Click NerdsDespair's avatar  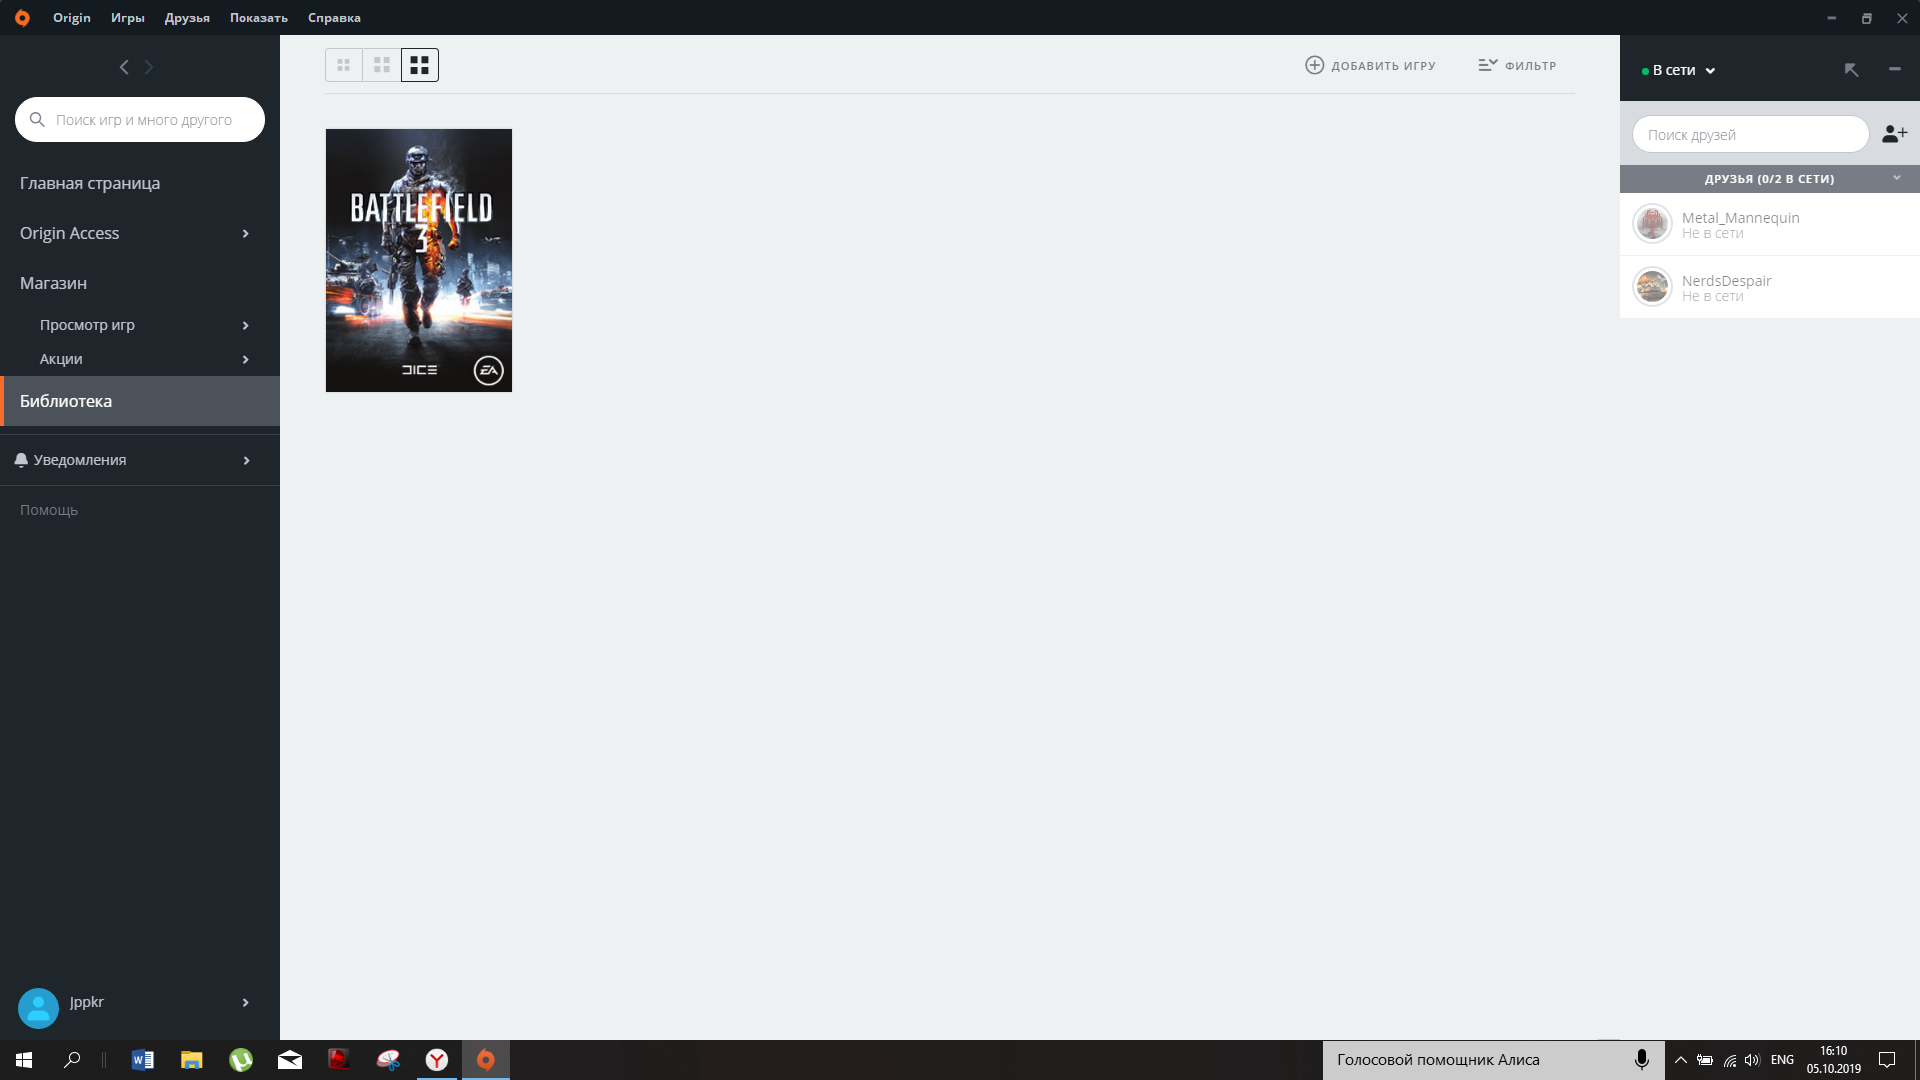click(x=1652, y=287)
